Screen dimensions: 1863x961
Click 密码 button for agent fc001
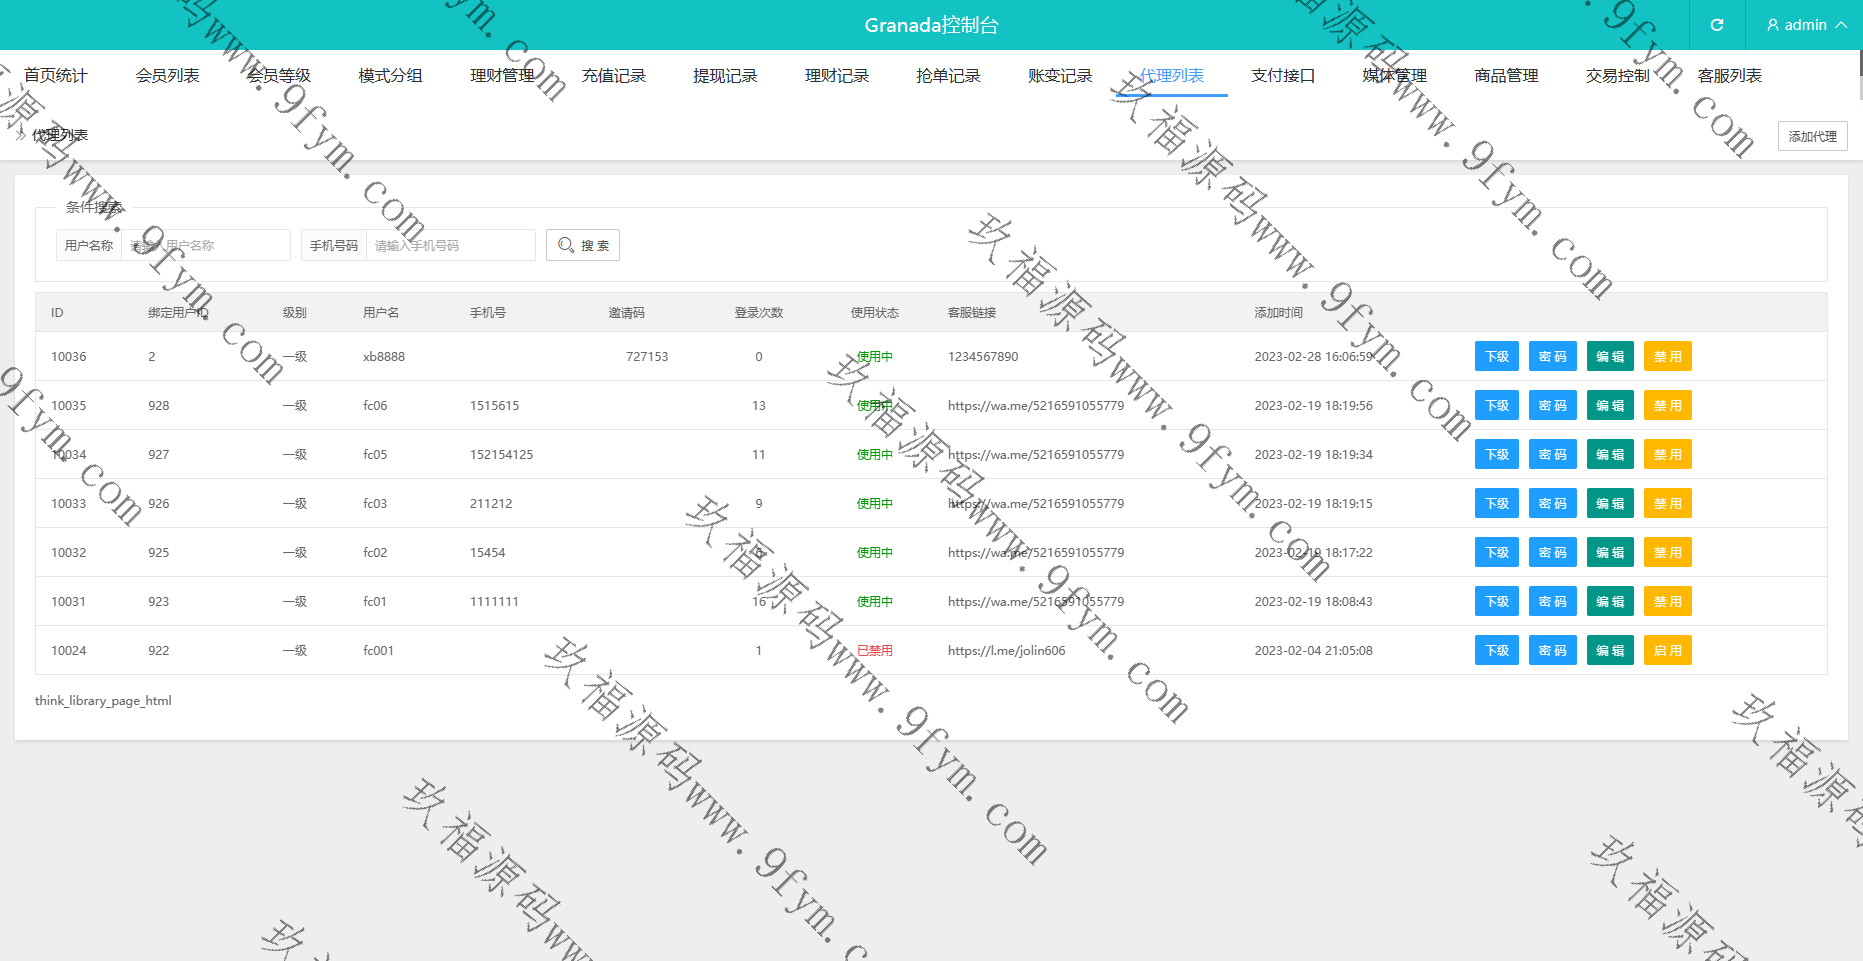1552,651
